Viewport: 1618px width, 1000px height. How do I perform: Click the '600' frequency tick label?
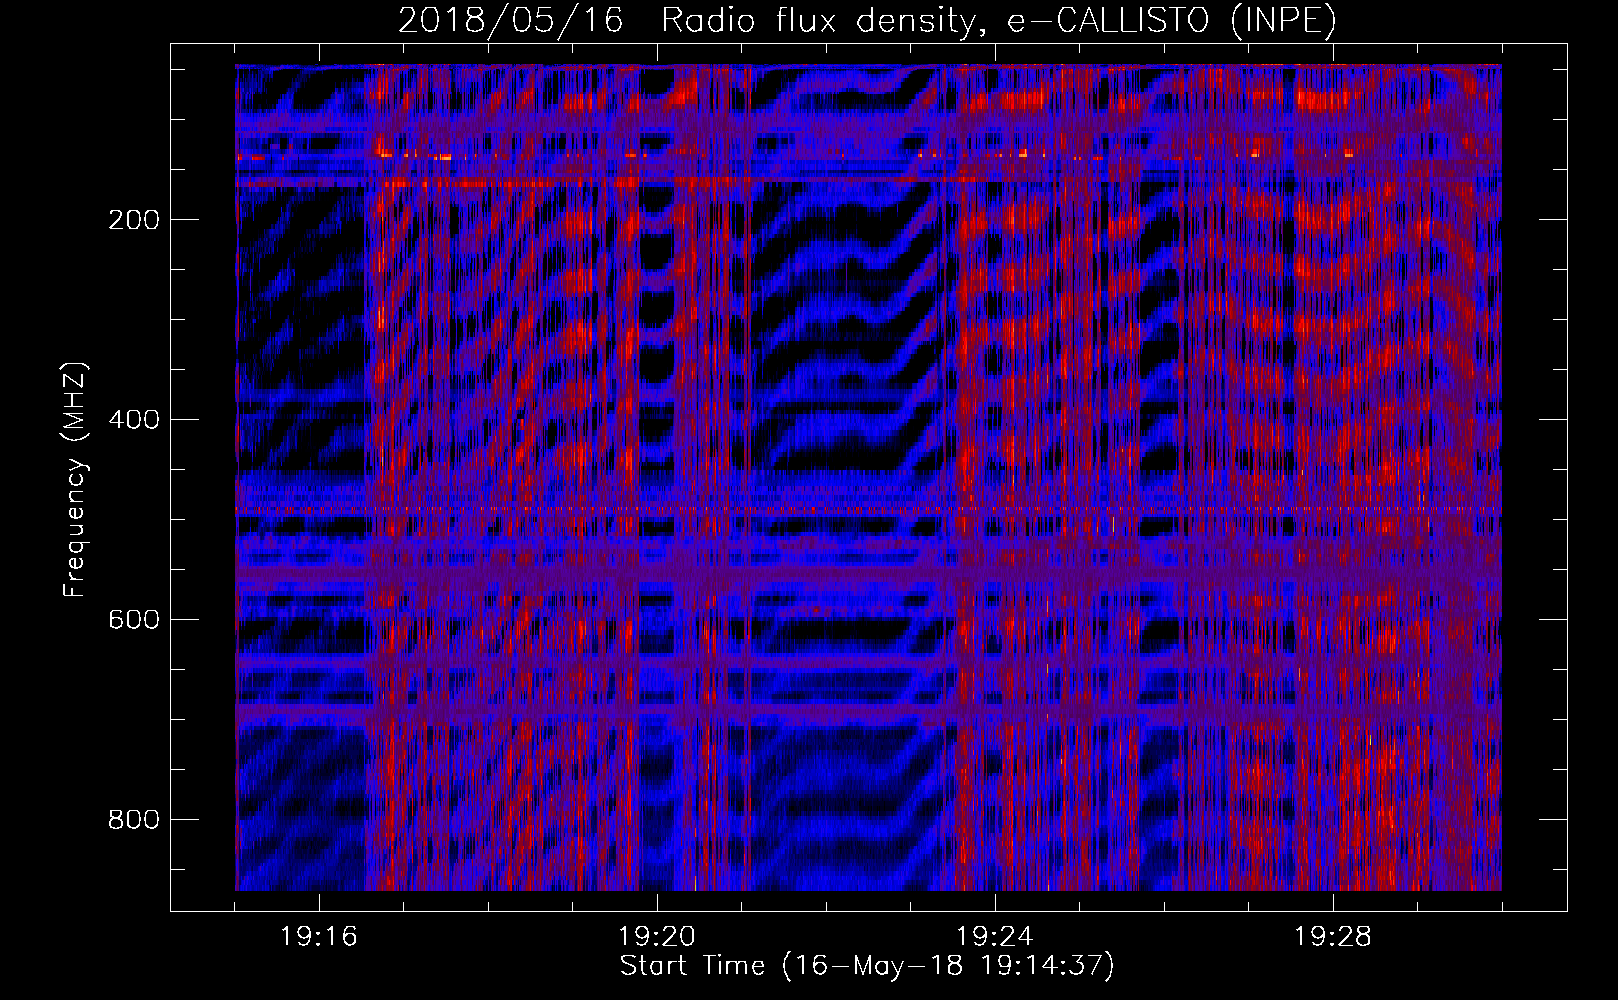point(134,620)
